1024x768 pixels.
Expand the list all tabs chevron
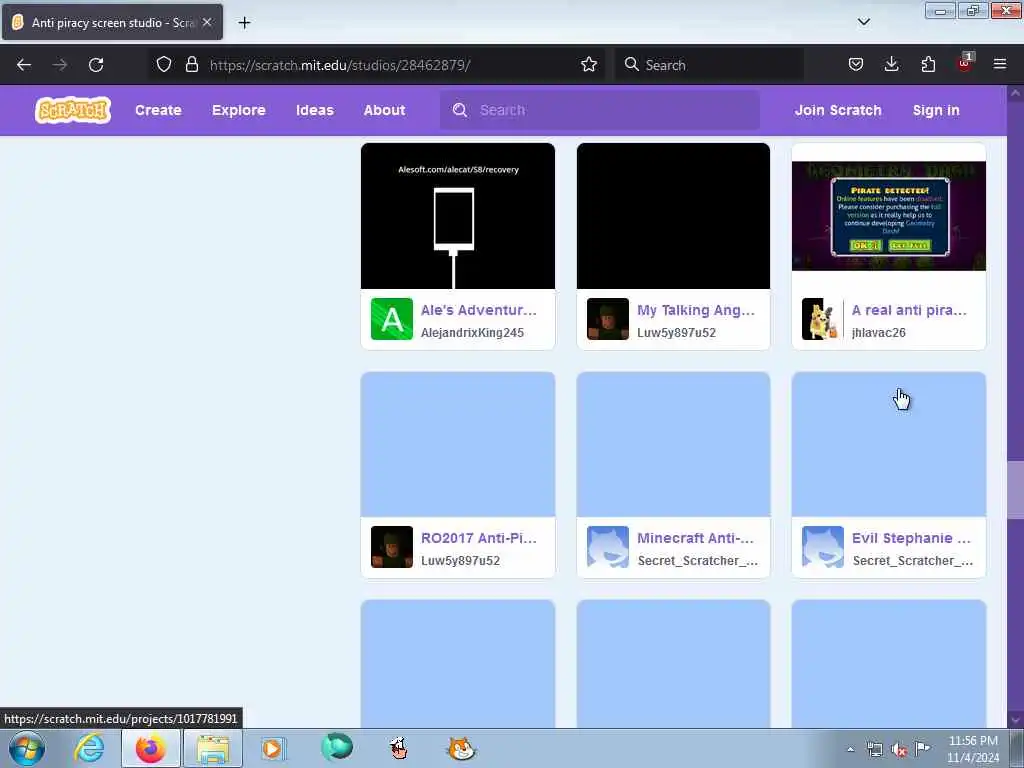point(864,22)
